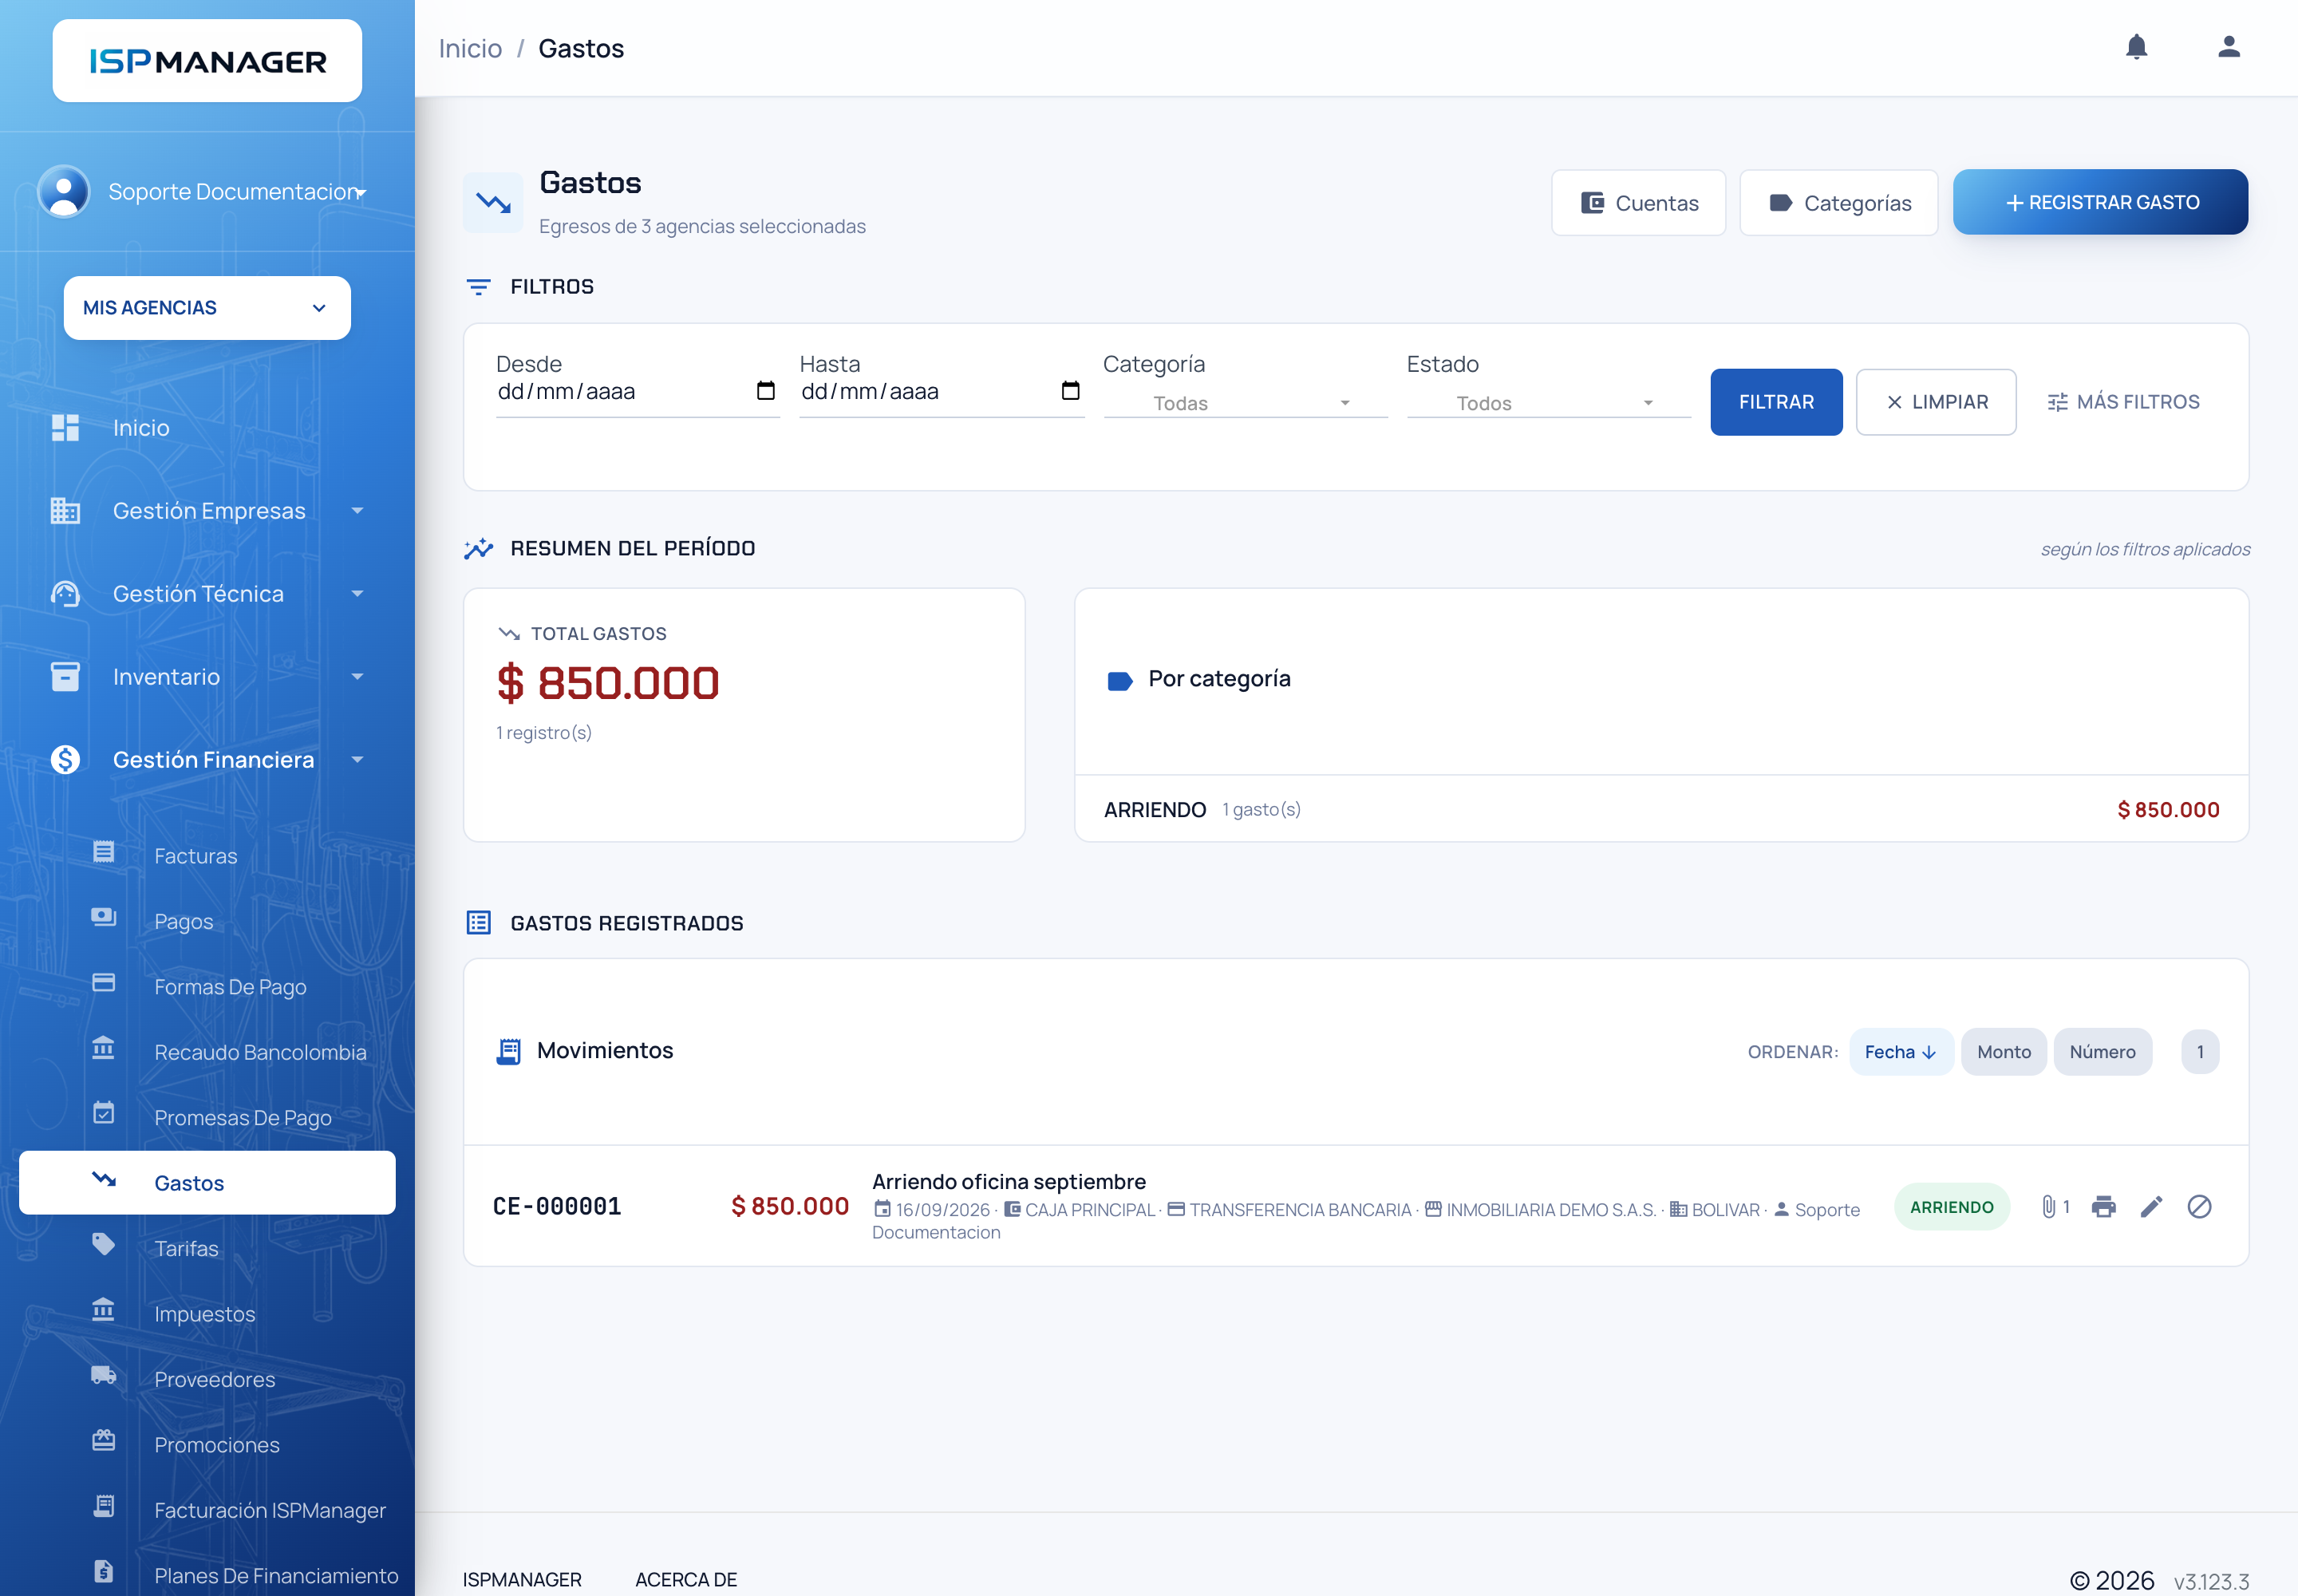The image size is (2298, 1596).
Task: Open the notifications bell
Action: [2136, 47]
